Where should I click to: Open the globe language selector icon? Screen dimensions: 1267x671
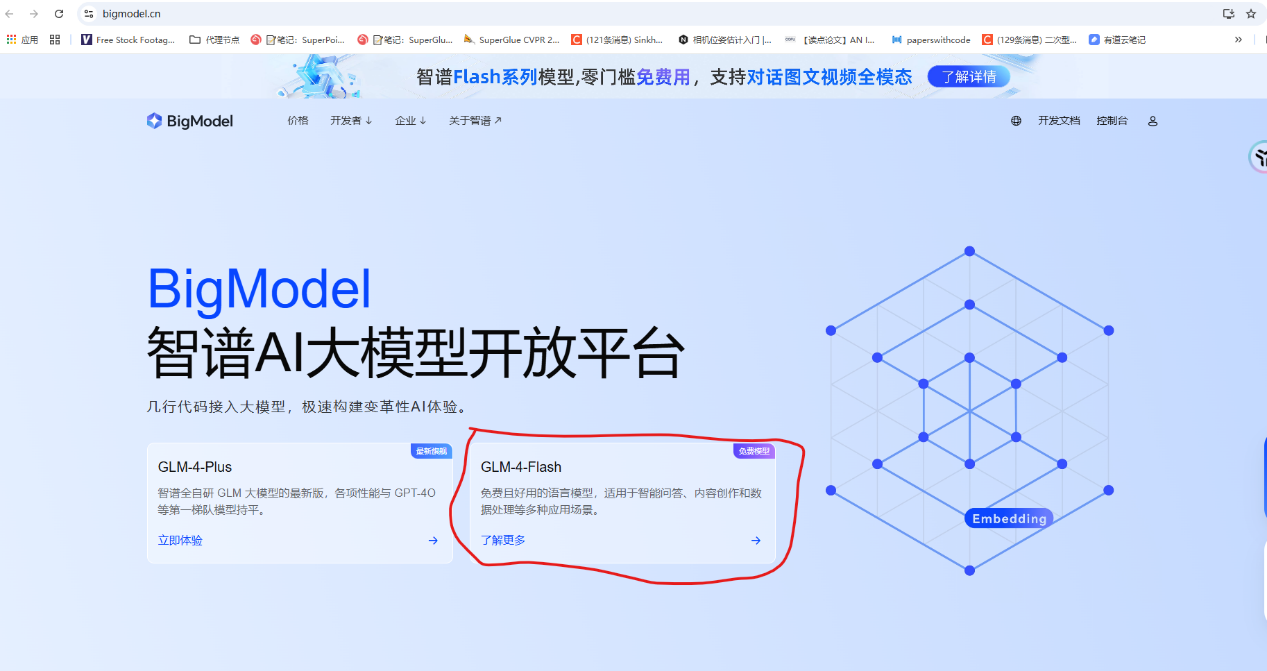coord(1016,121)
